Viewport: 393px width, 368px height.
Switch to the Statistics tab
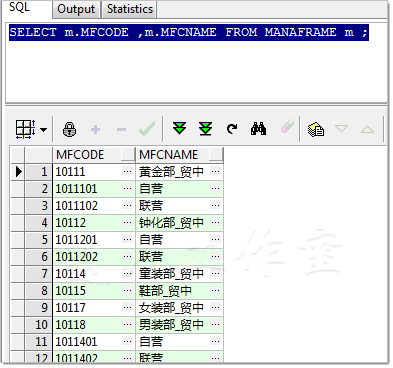(130, 9)
